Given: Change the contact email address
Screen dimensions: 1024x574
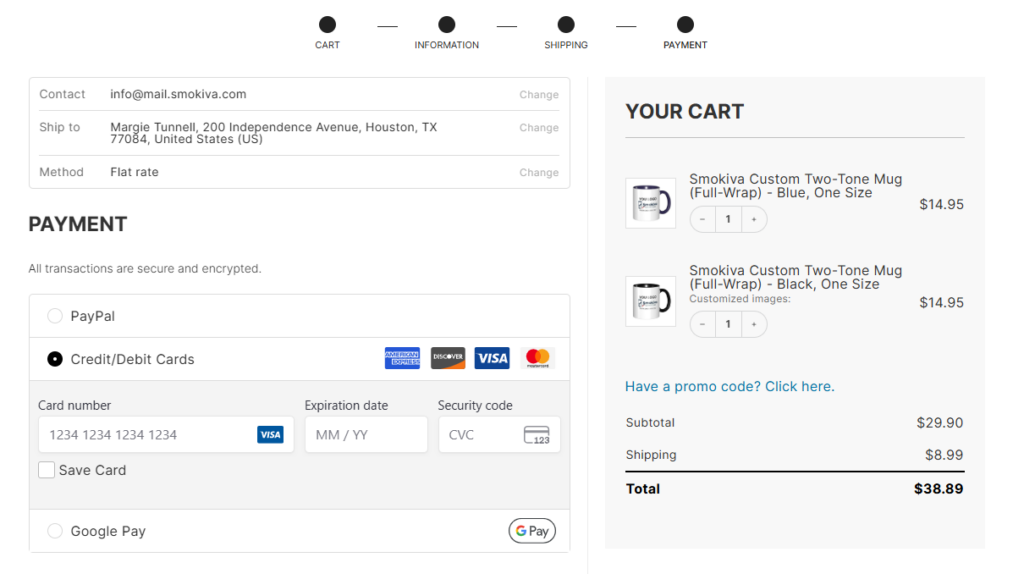Looking at the screenshot, I should pyautogui.click(x=538, y=95).
